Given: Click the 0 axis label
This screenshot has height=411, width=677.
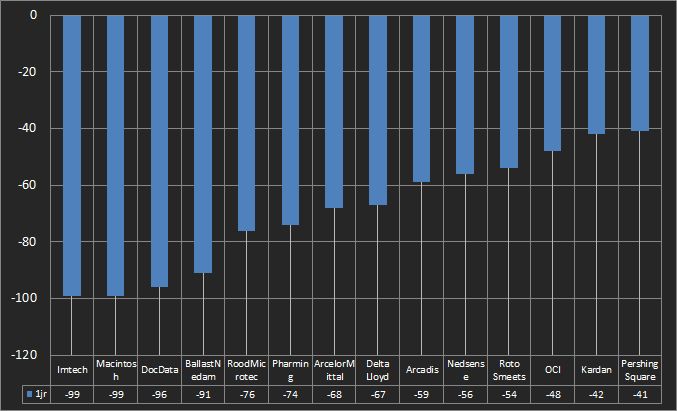Looking at the screenshot, I should tap(33, 15).
